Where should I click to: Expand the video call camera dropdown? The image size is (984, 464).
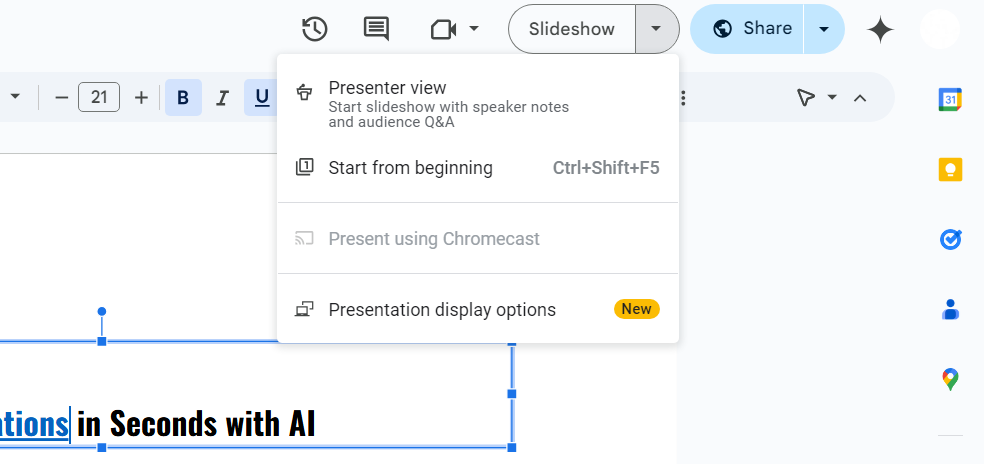point(474,29)
